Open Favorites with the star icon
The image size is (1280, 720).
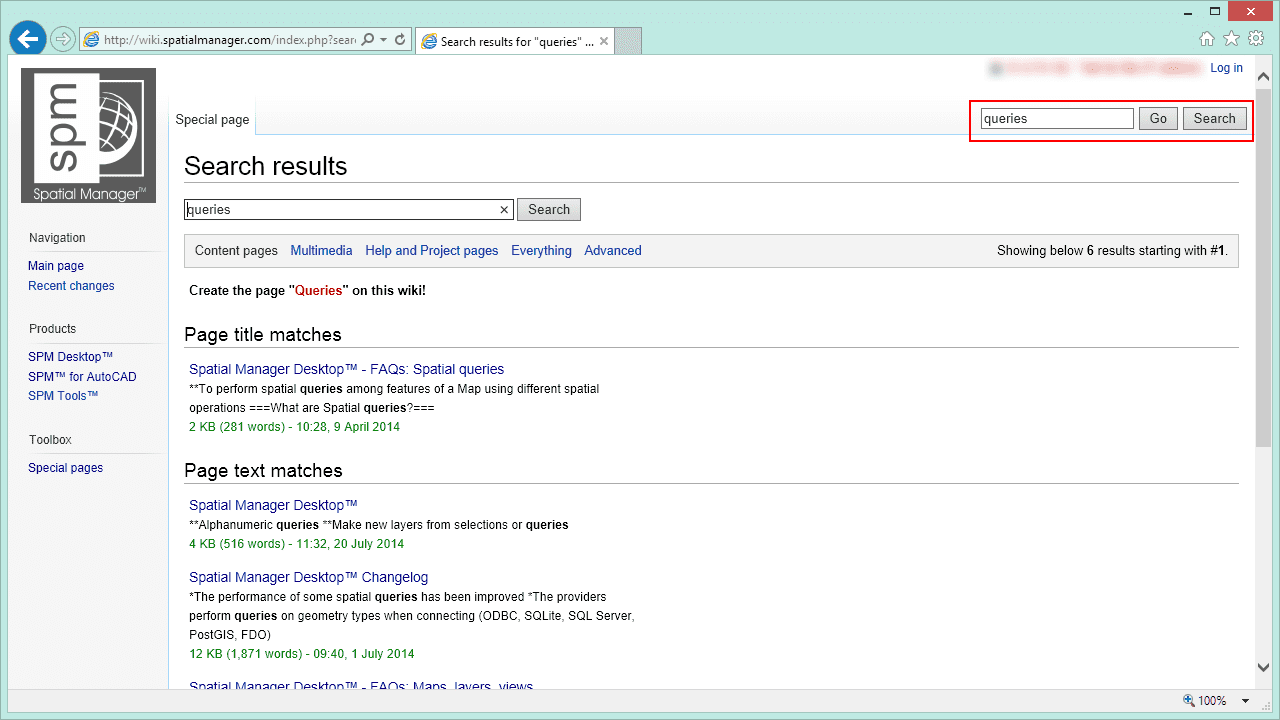[x=1232, y=39]
